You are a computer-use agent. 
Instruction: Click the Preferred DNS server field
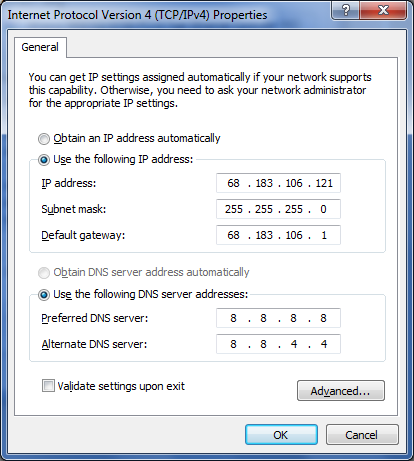coord(278,318)
